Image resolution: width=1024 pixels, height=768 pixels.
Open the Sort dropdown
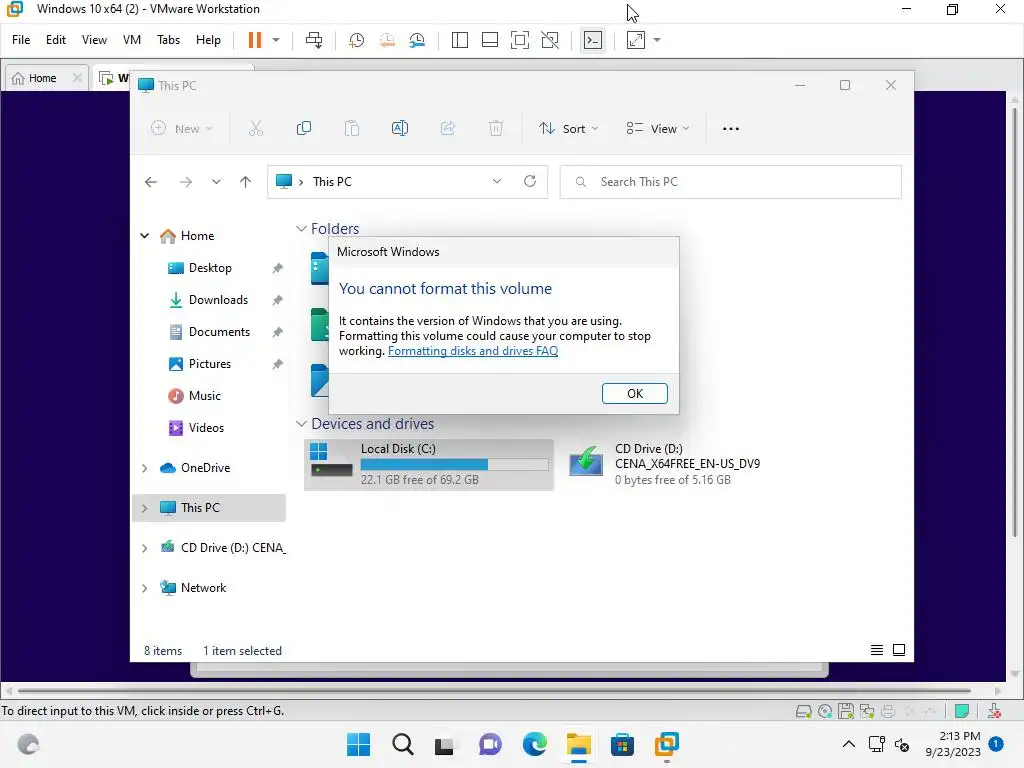tap(568, 129)
